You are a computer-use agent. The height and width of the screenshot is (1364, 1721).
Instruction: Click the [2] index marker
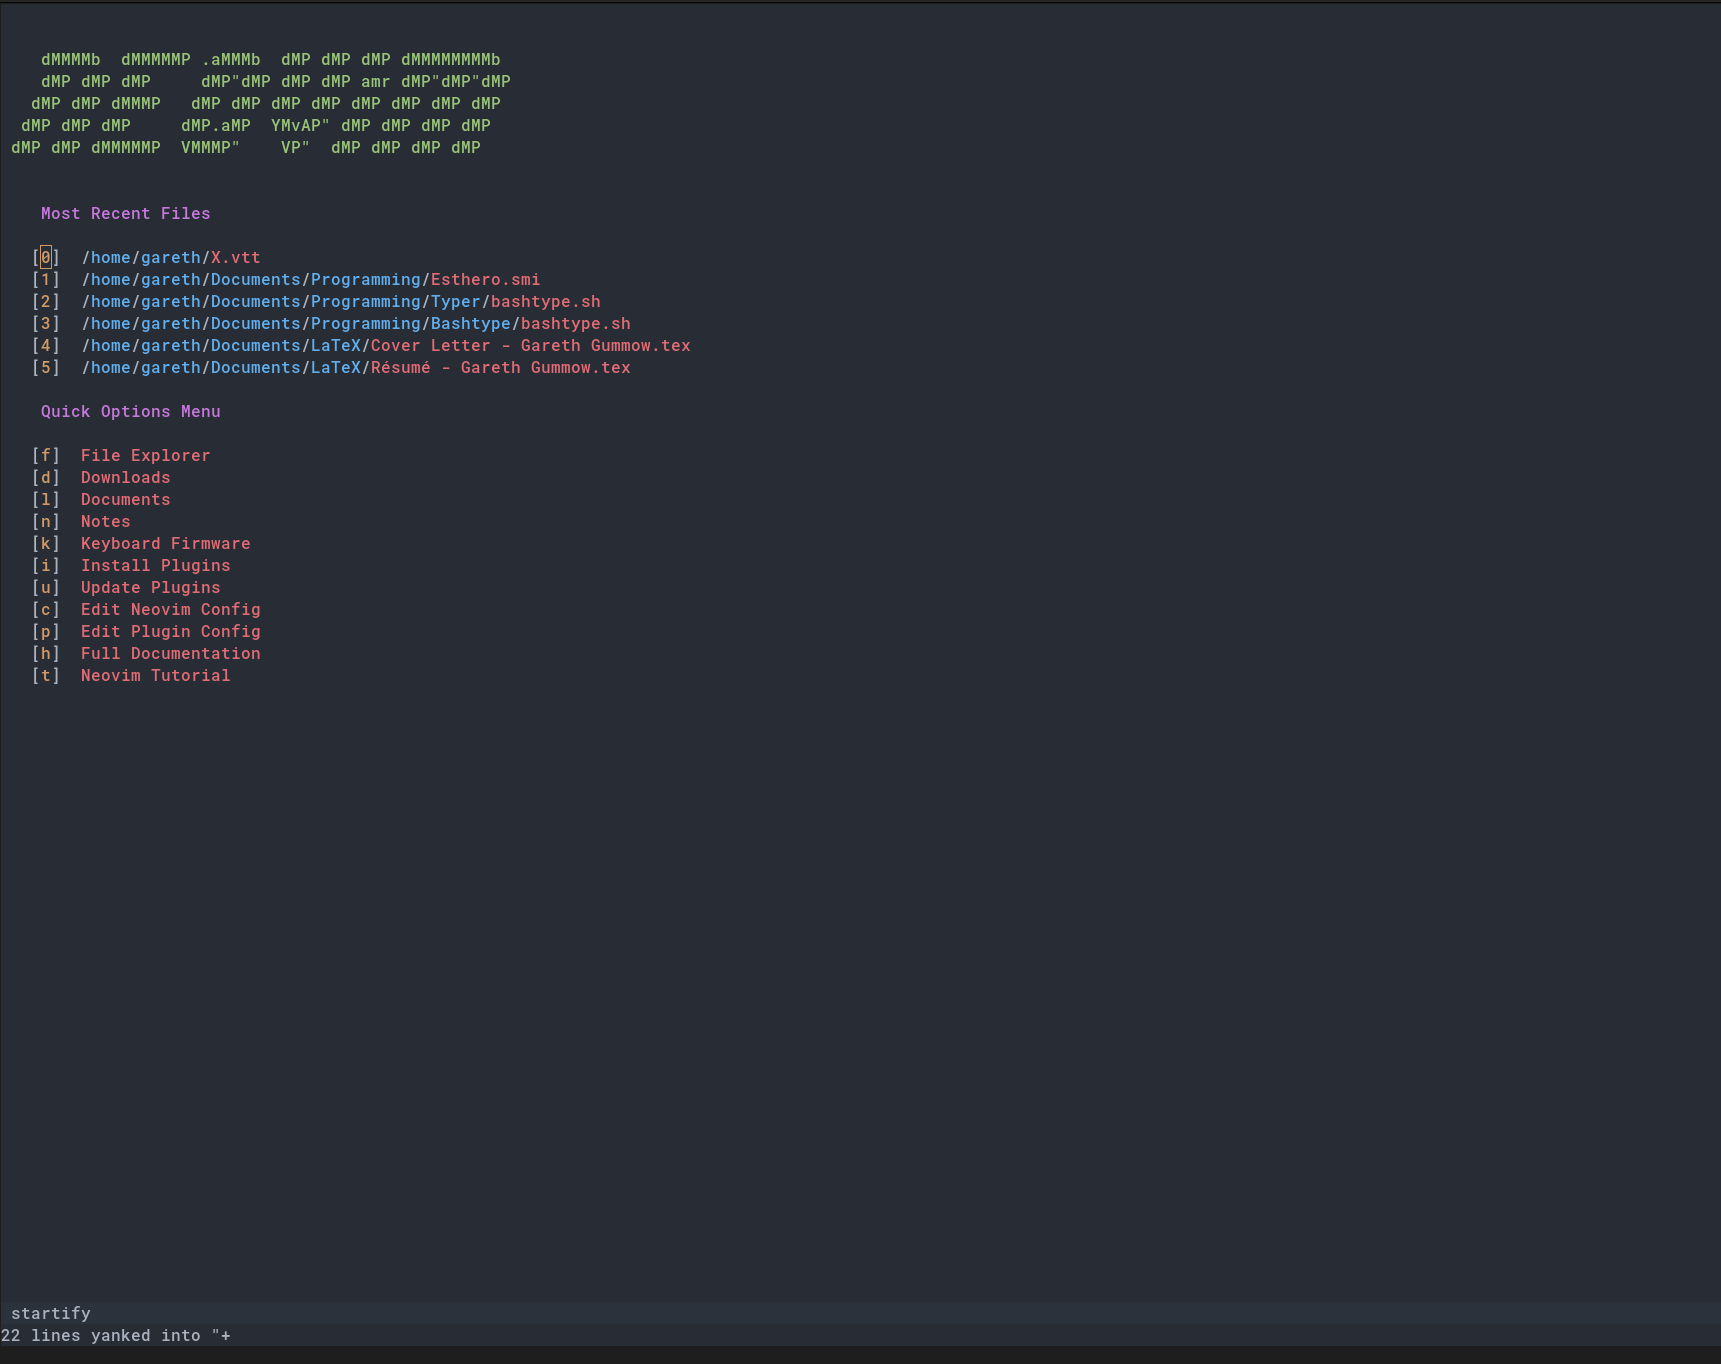click(46, 301)
